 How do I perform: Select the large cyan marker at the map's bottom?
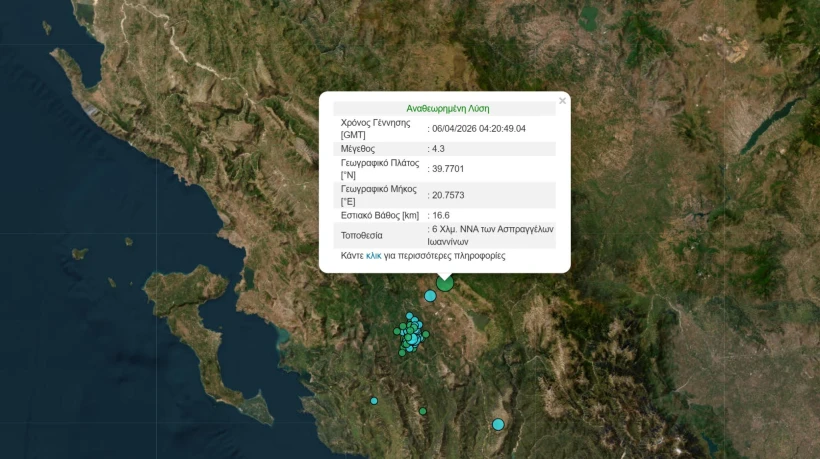(498, 424)
